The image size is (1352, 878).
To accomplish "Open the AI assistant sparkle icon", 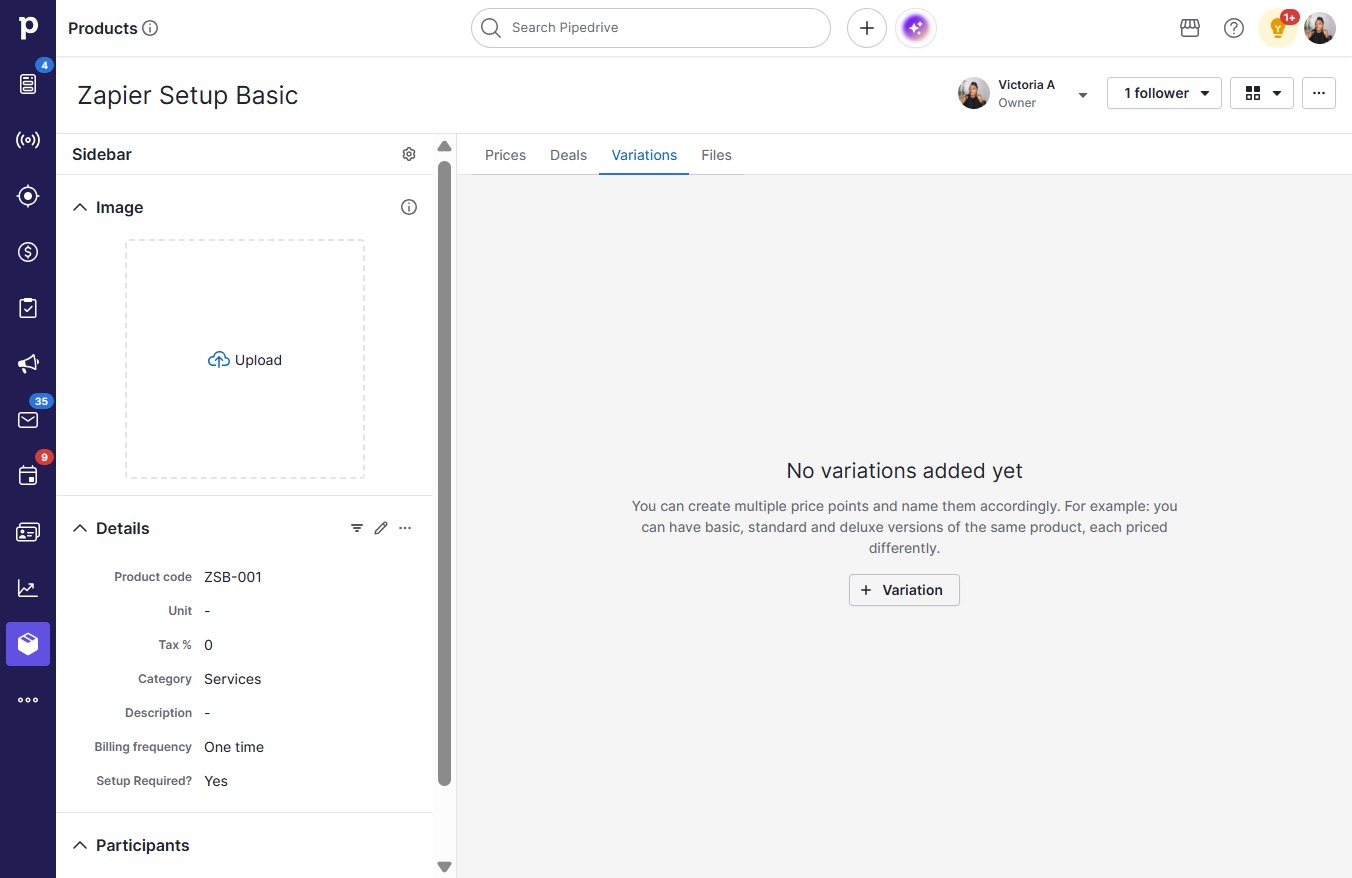I will 916,28.
